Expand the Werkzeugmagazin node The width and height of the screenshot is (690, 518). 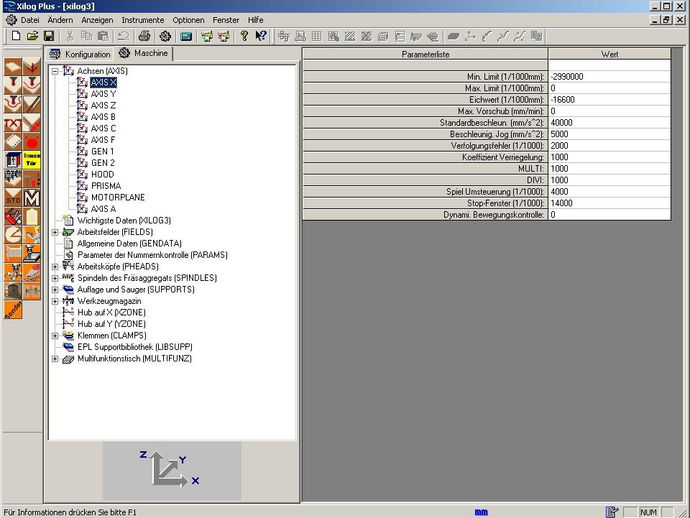55,301
